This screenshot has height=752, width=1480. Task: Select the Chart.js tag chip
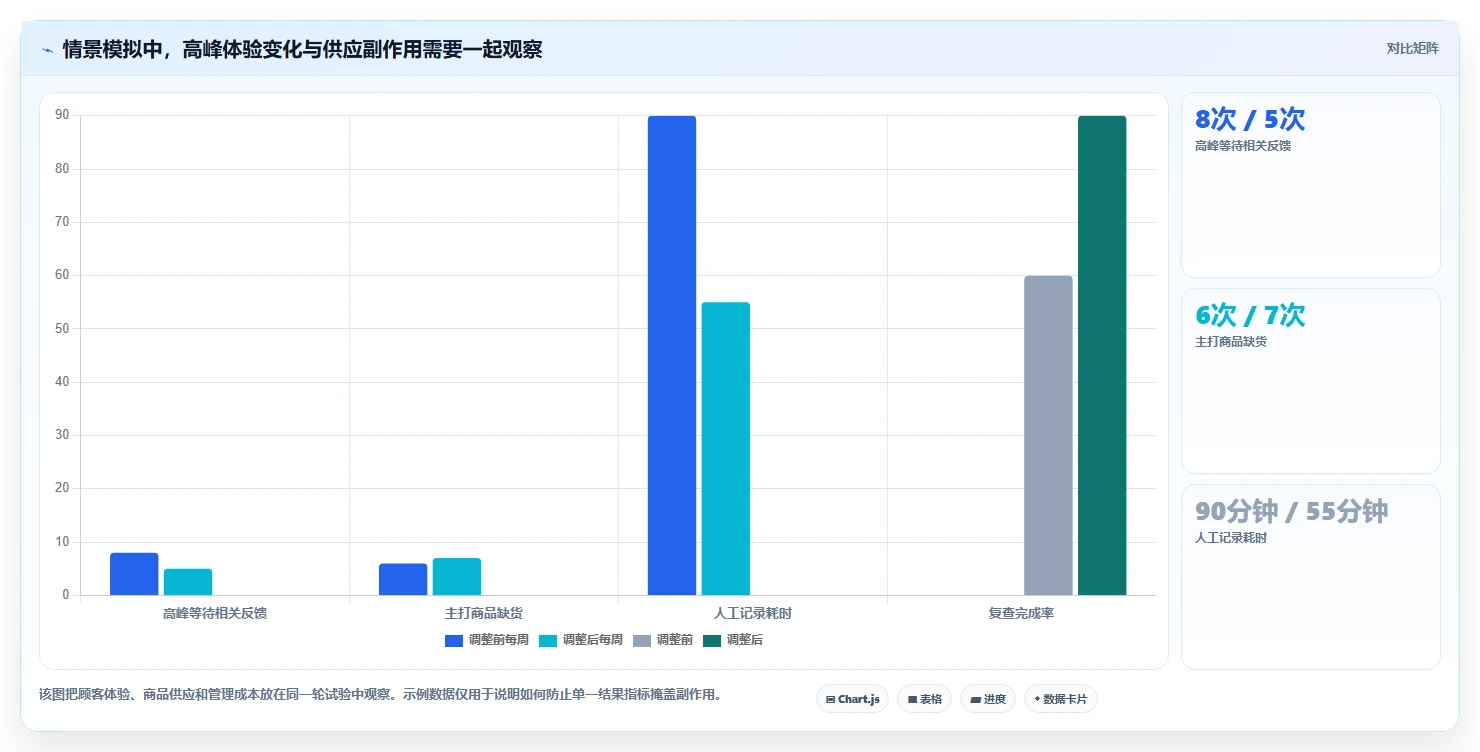pyautogui.click(x=852, y=699)
